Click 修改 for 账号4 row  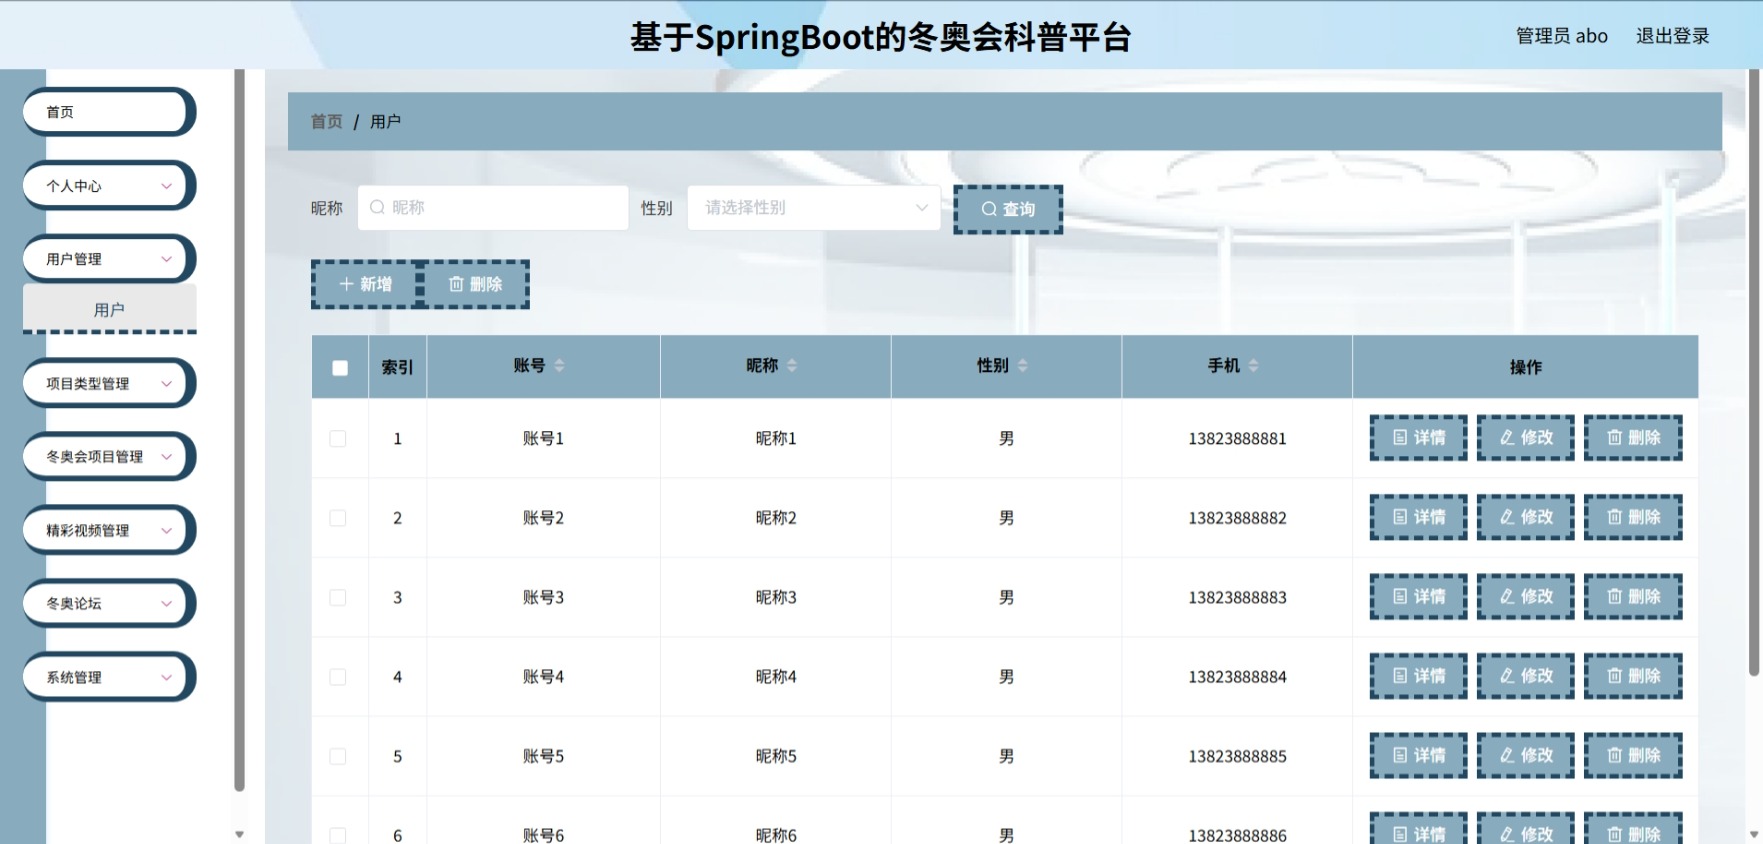[1525, 676]
